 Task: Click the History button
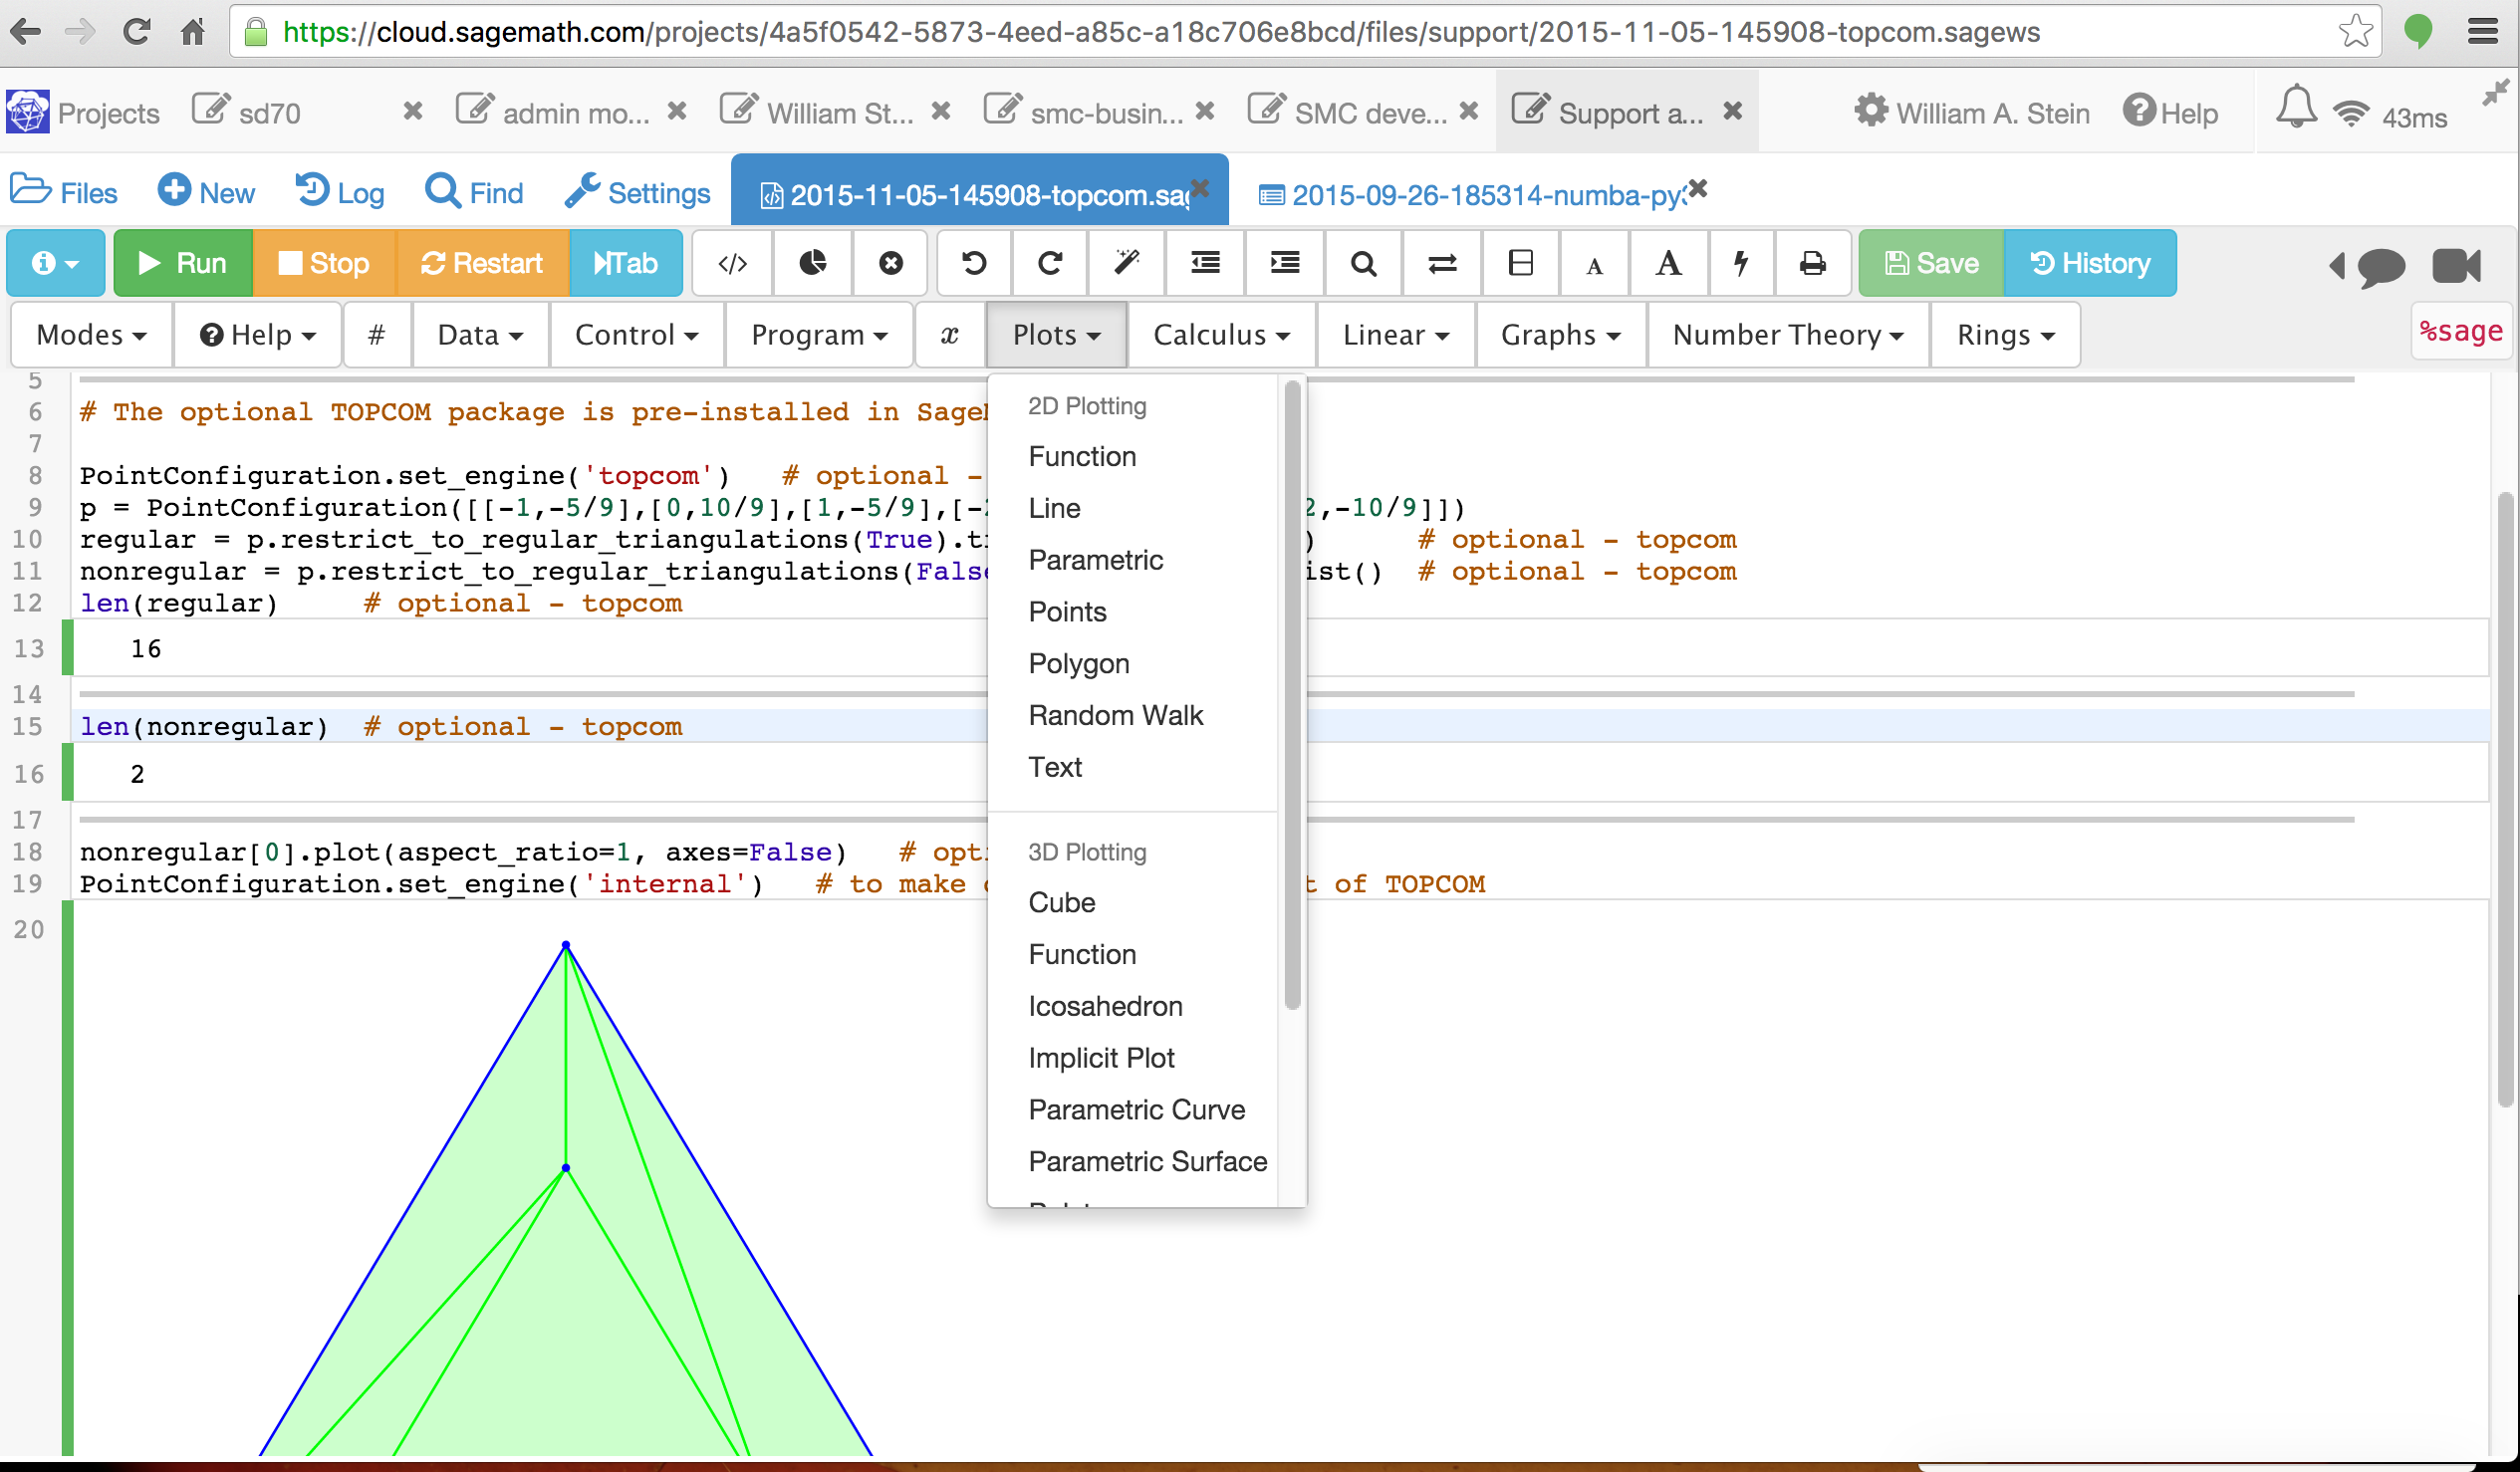(x=2089, y=263)
